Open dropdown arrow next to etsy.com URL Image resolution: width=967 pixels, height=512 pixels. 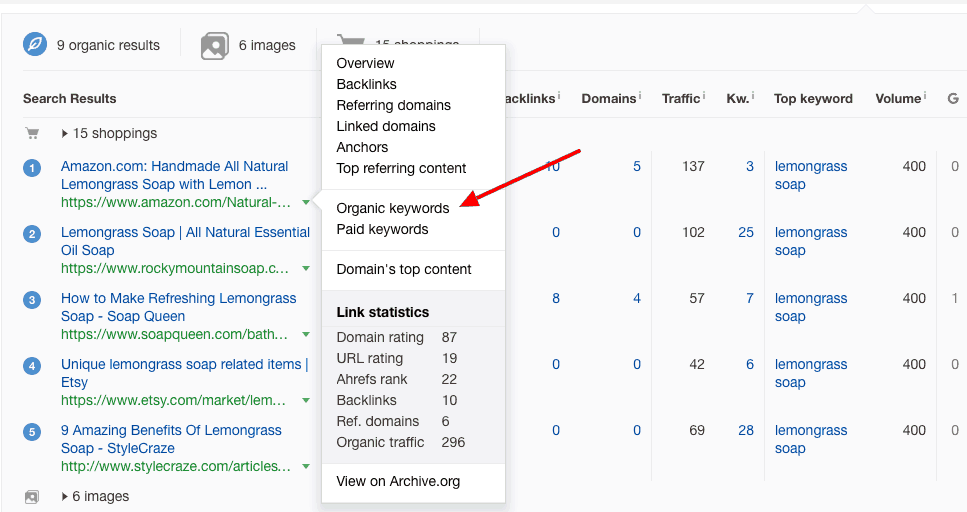(306, 400)
